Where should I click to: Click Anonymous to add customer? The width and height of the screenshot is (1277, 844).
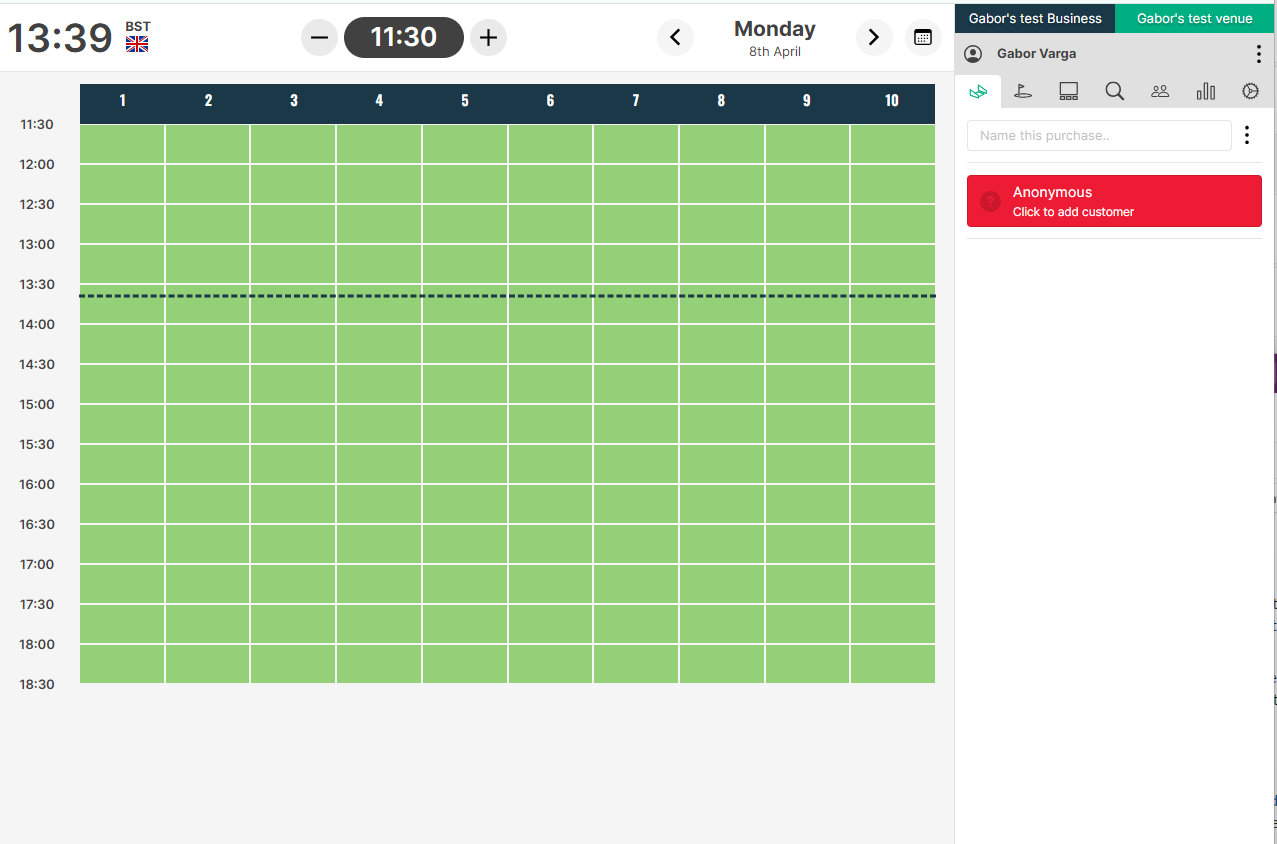tap(1114, 201)
